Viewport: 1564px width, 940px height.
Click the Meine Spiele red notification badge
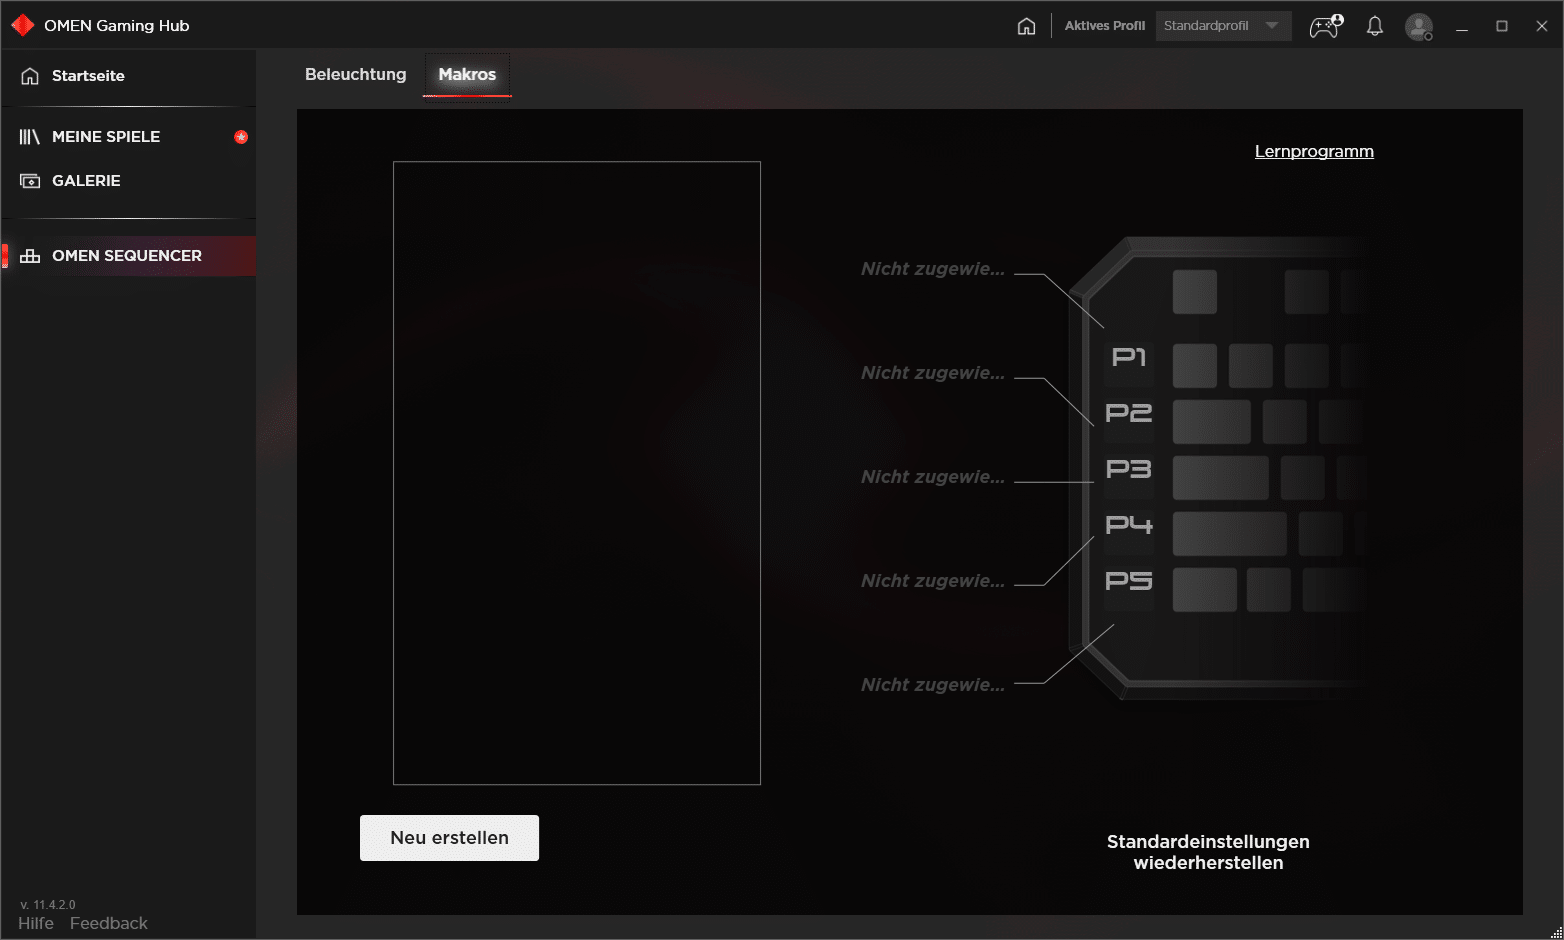click(x=241, y=137)
